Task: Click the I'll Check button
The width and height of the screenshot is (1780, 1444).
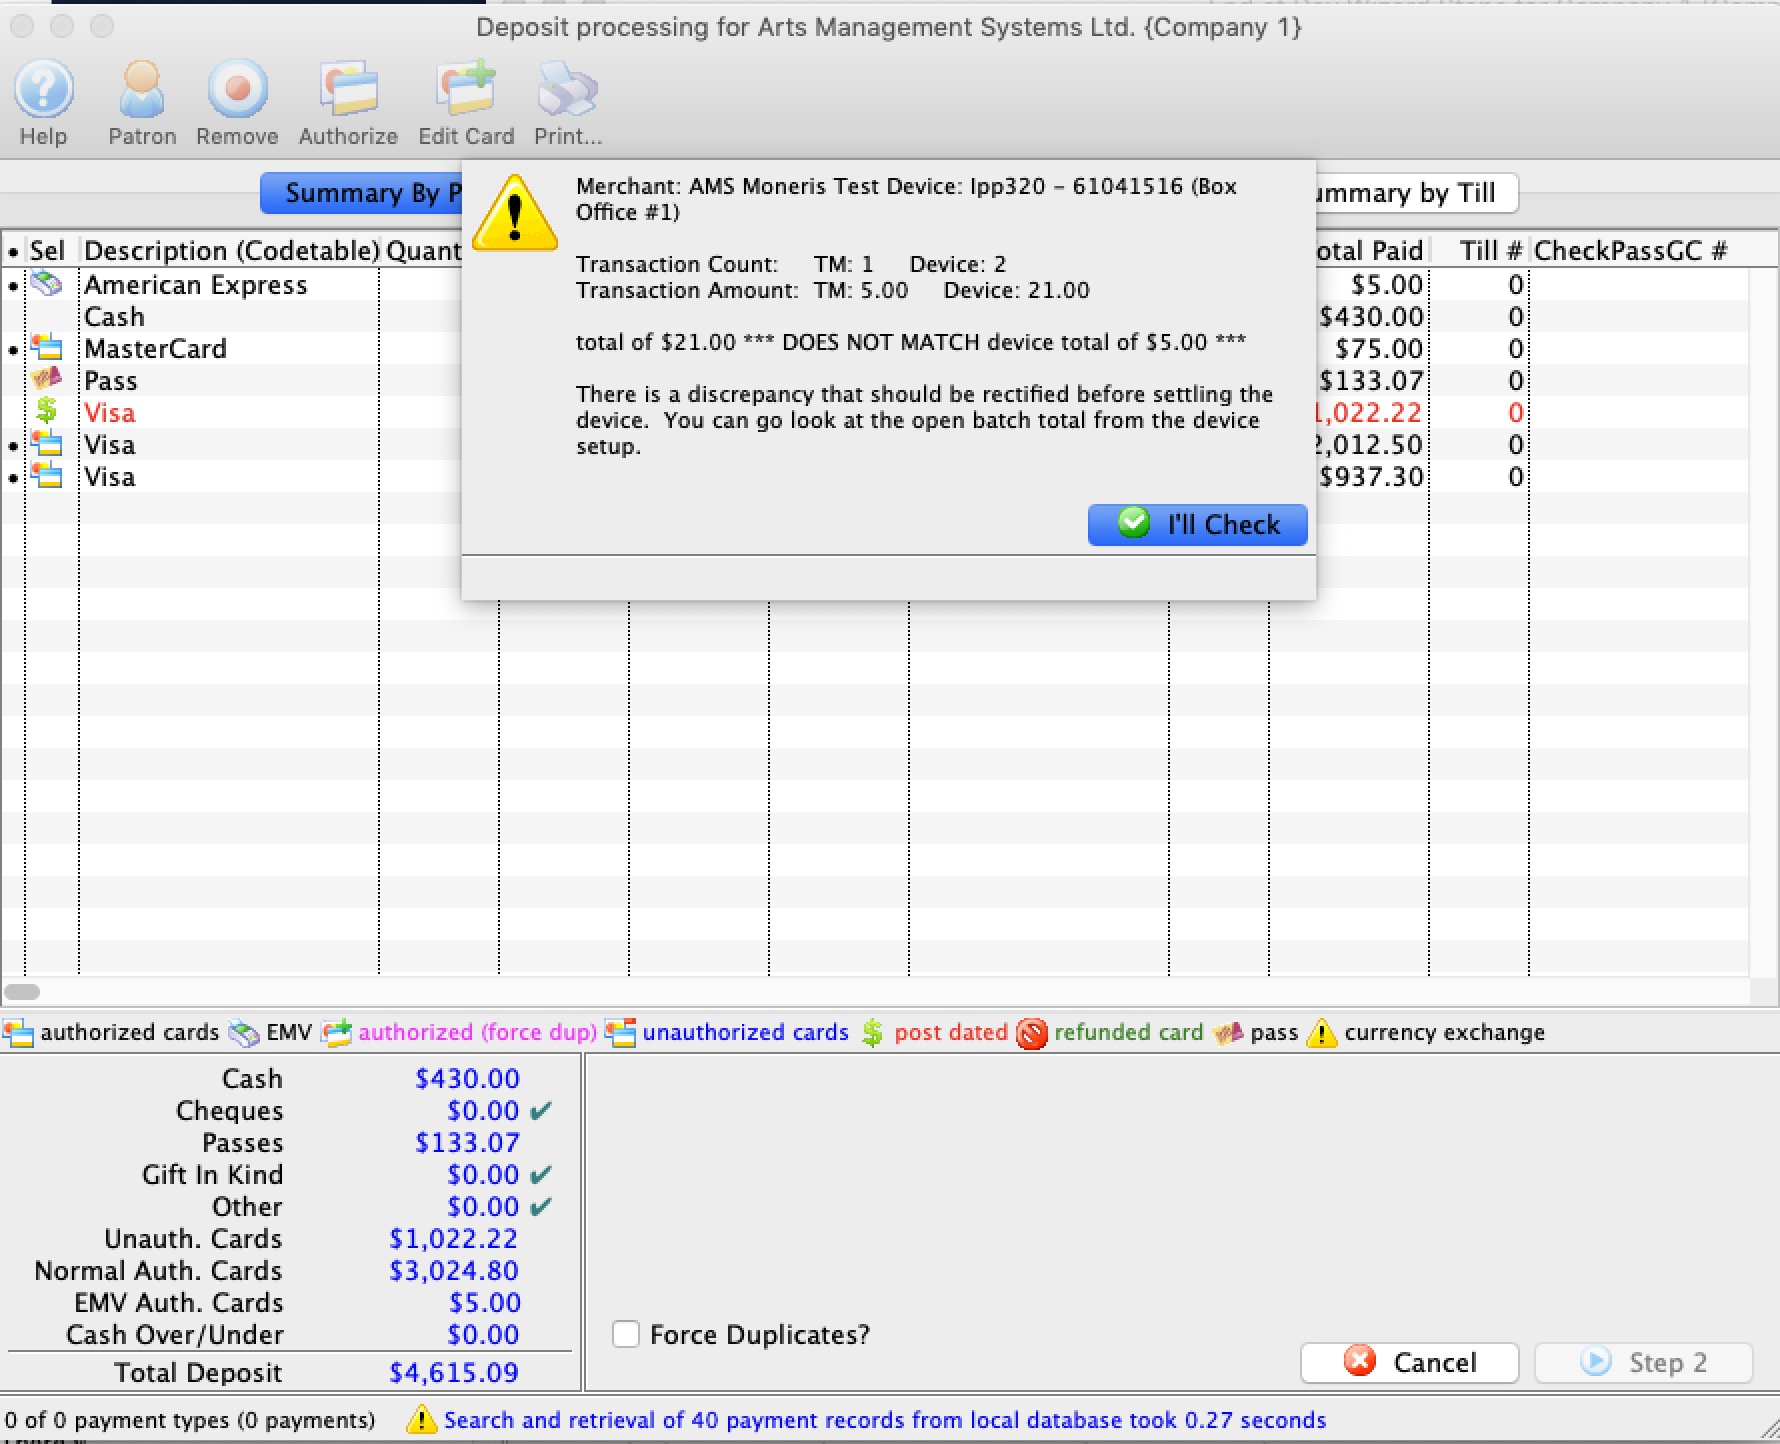Action: point(1197,524)
